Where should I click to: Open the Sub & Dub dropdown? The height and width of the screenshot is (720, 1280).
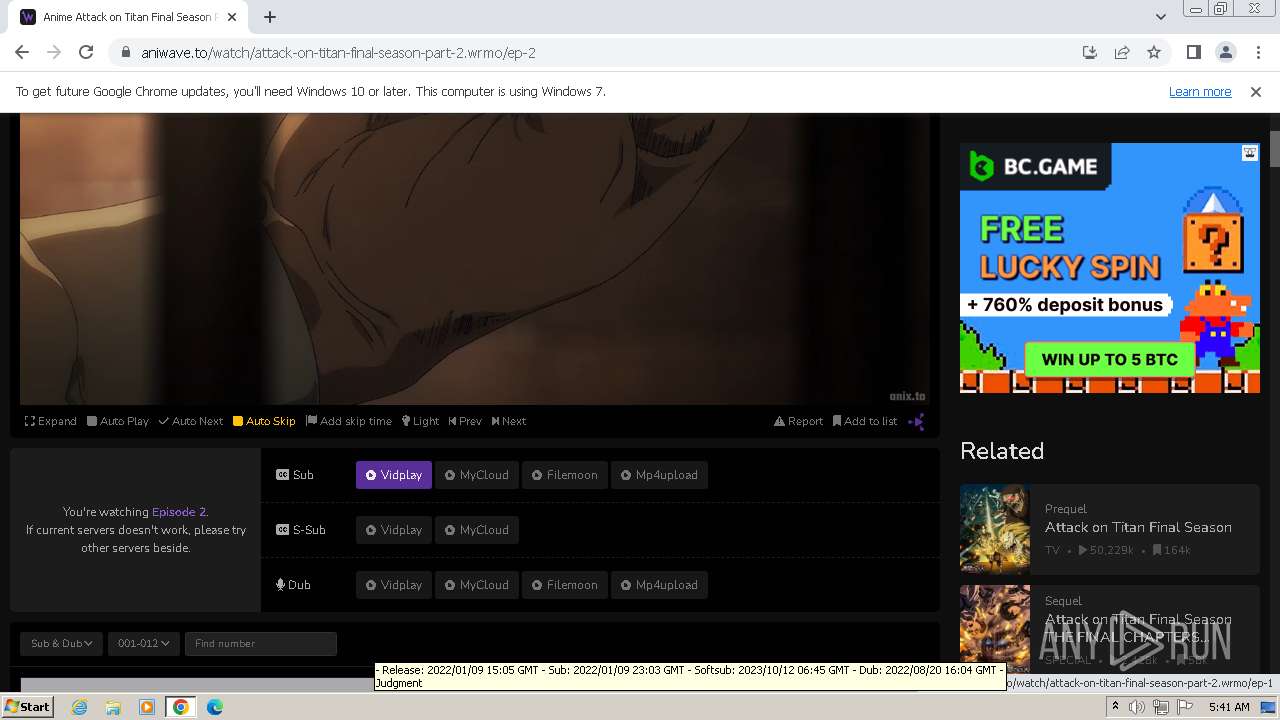click(62, 643)
